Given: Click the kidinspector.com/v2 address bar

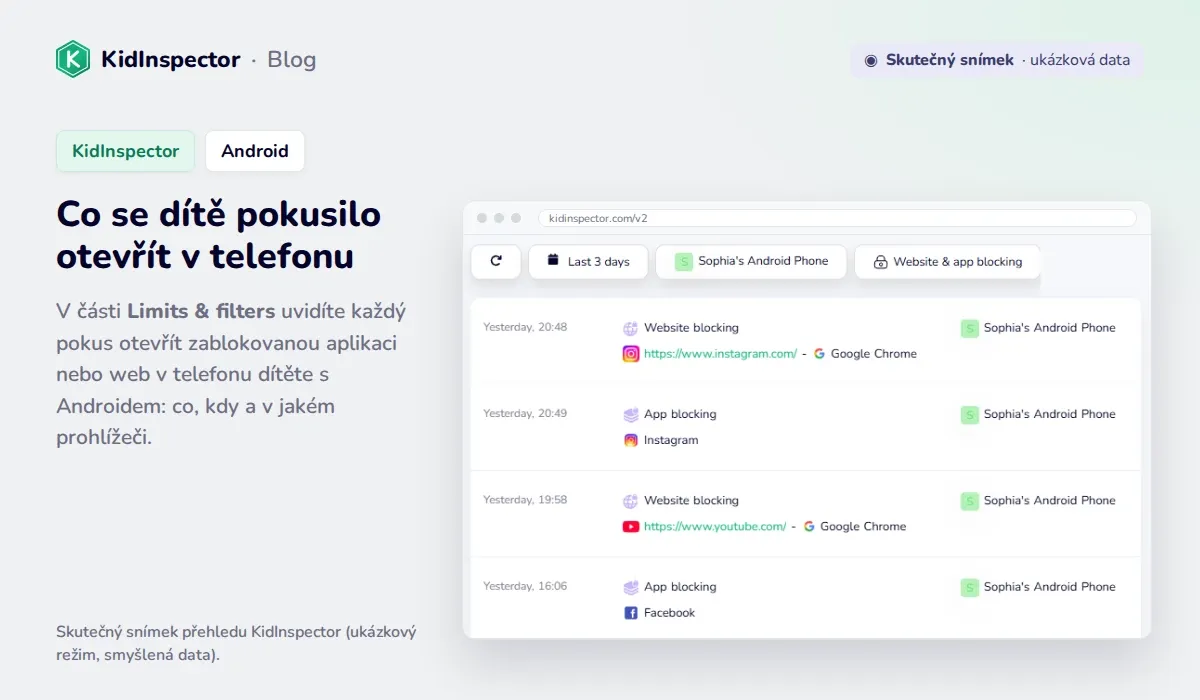Looking at the screenshot, I should [837, 218].
